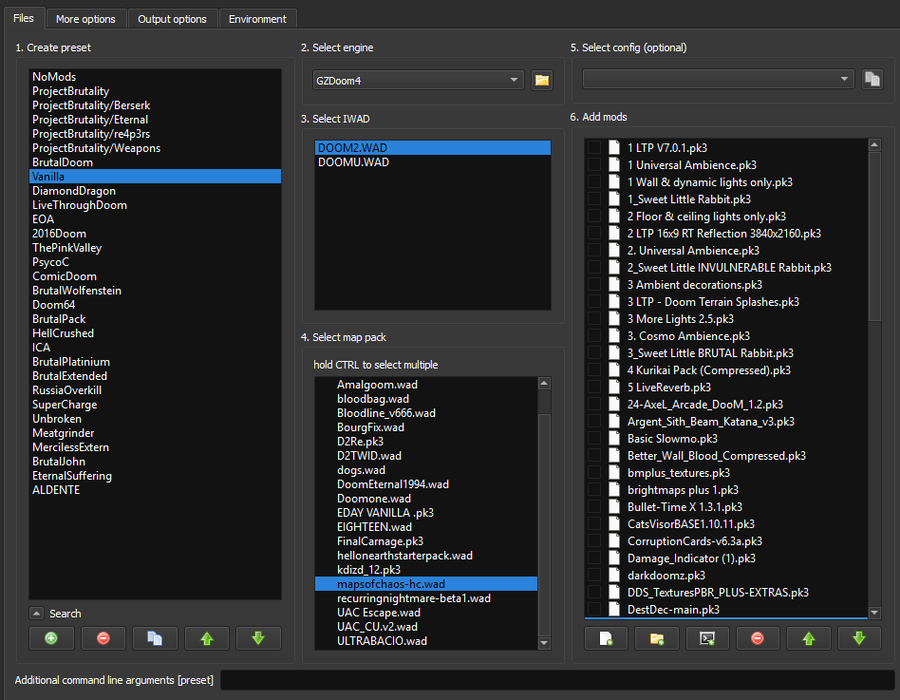Screen dimensions: 900x700
Task: Select the Doom64 preset
Action: click(155, 305)
